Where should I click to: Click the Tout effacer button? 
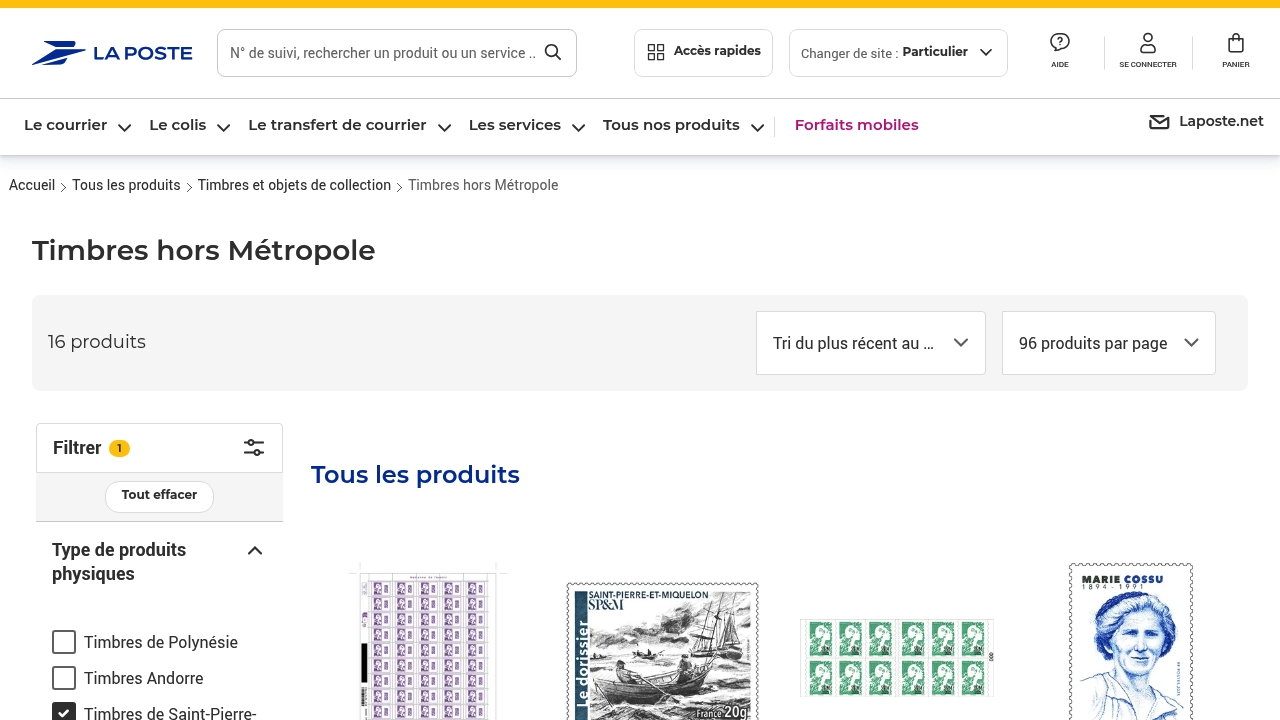159,496
